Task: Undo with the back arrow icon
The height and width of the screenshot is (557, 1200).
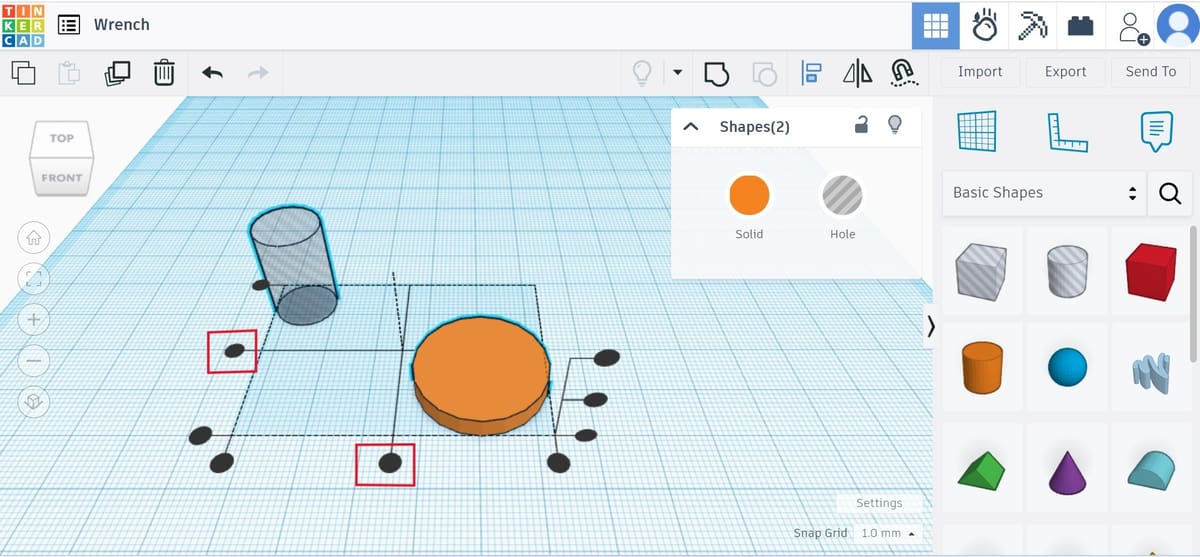Action: coord(212,73)
